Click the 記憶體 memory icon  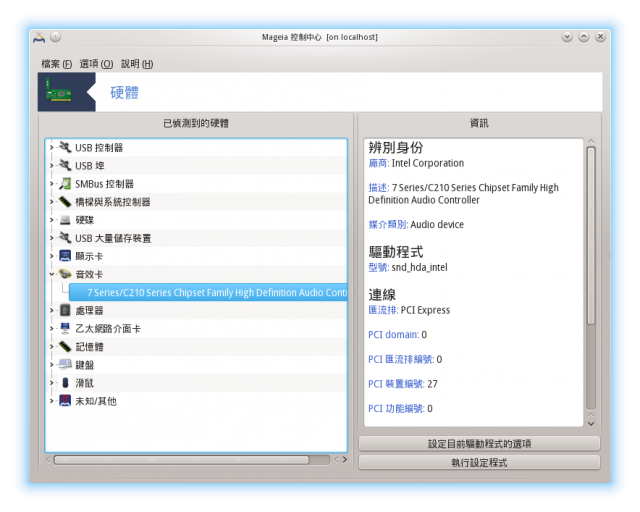65,346
